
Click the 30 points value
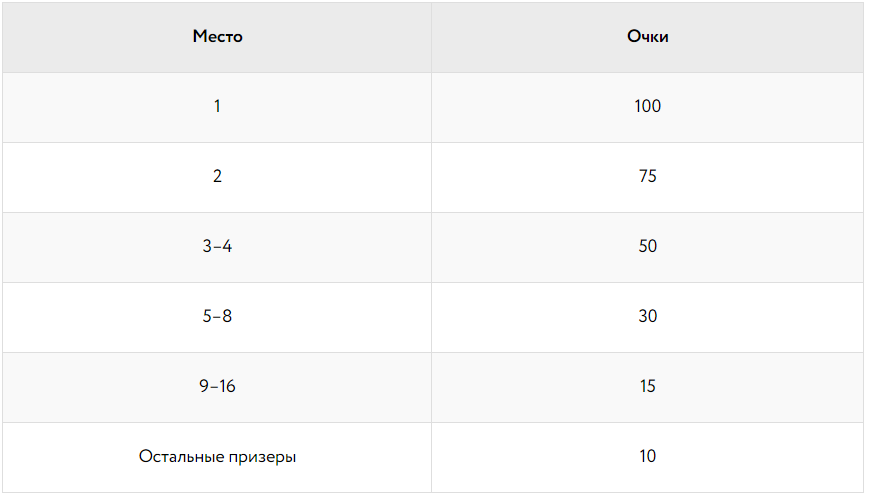point(647,316)
